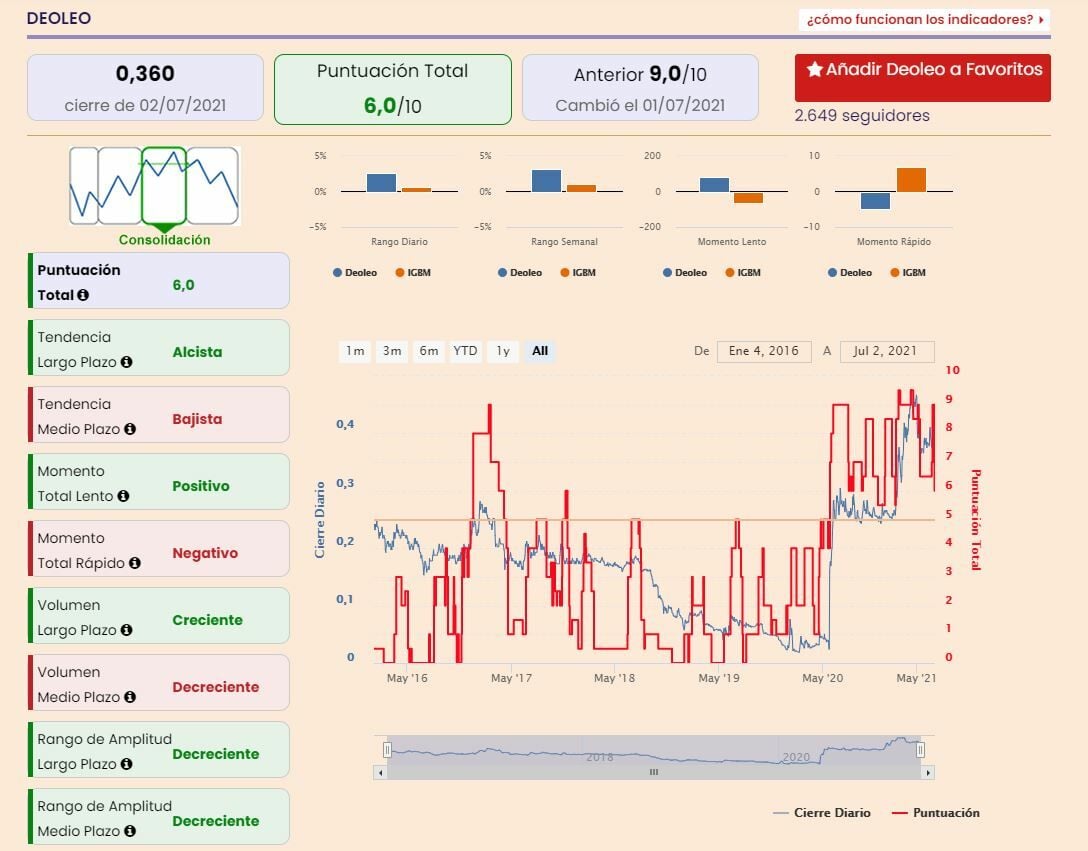The width and height of the screenshot is (1088, 851).
Task: Toggle Deoleo series in Momento Lento legend
Action: (x=685, y=273)
